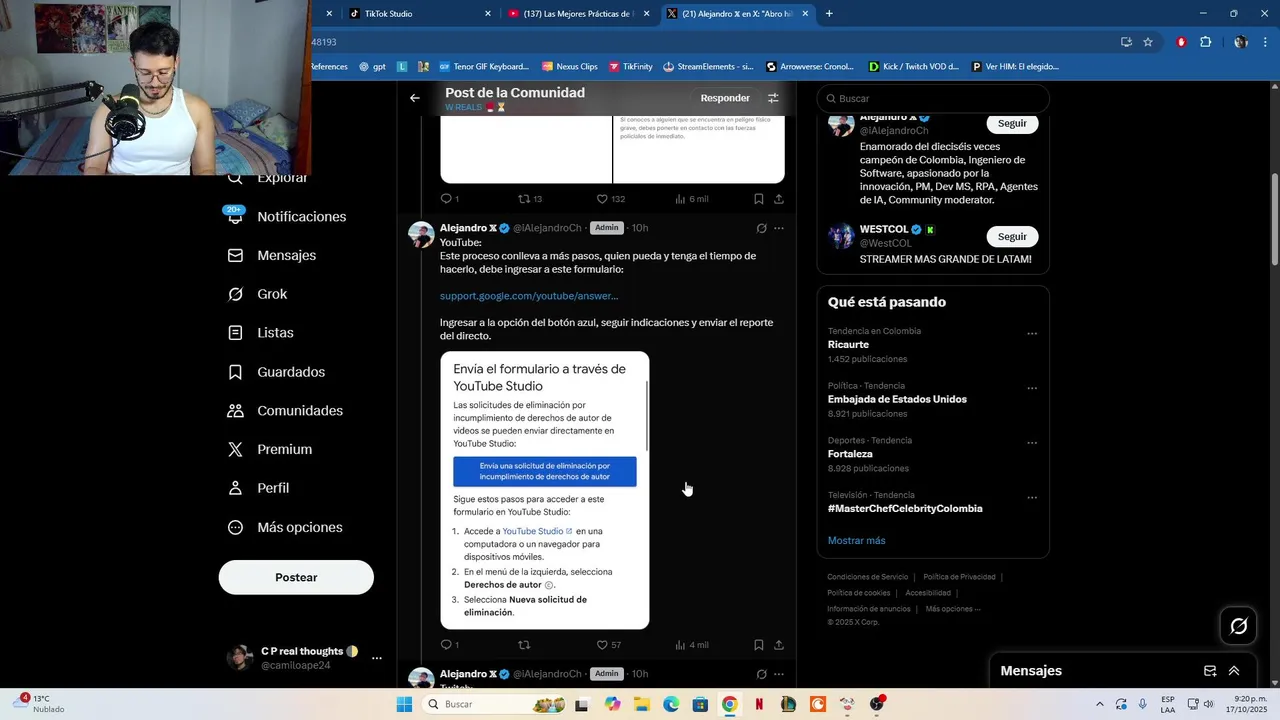Open Windows Start menu

[404, 704]
